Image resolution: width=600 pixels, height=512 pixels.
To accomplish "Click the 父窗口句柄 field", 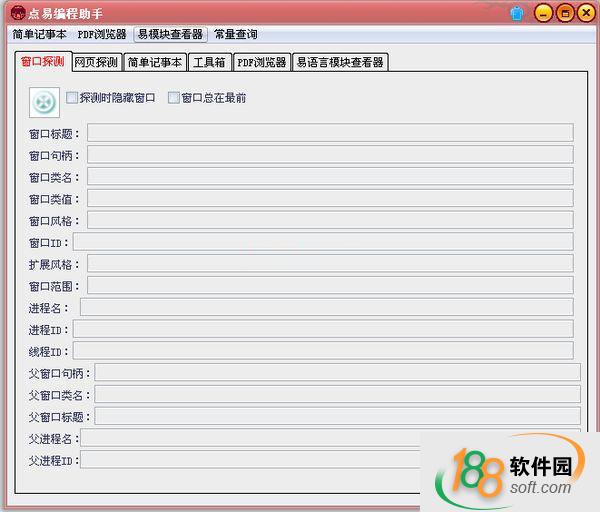I will click(x=337, y=373).
